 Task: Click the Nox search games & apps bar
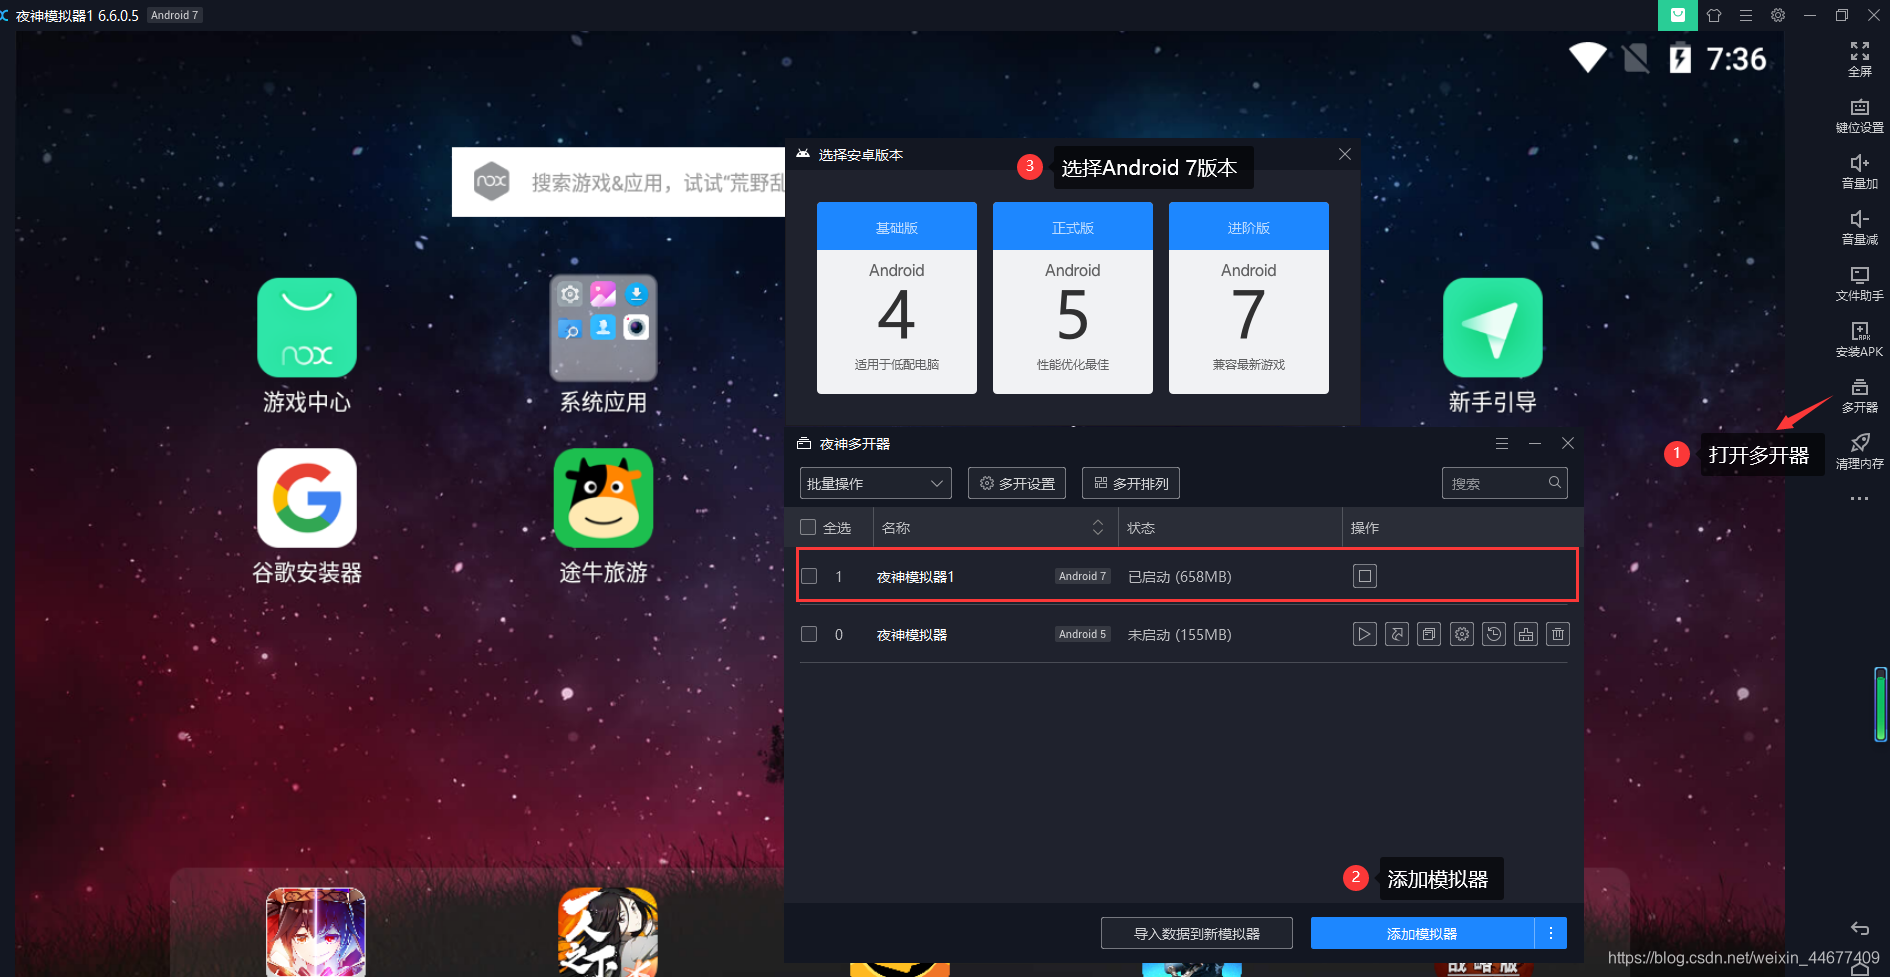click(618, 182)
